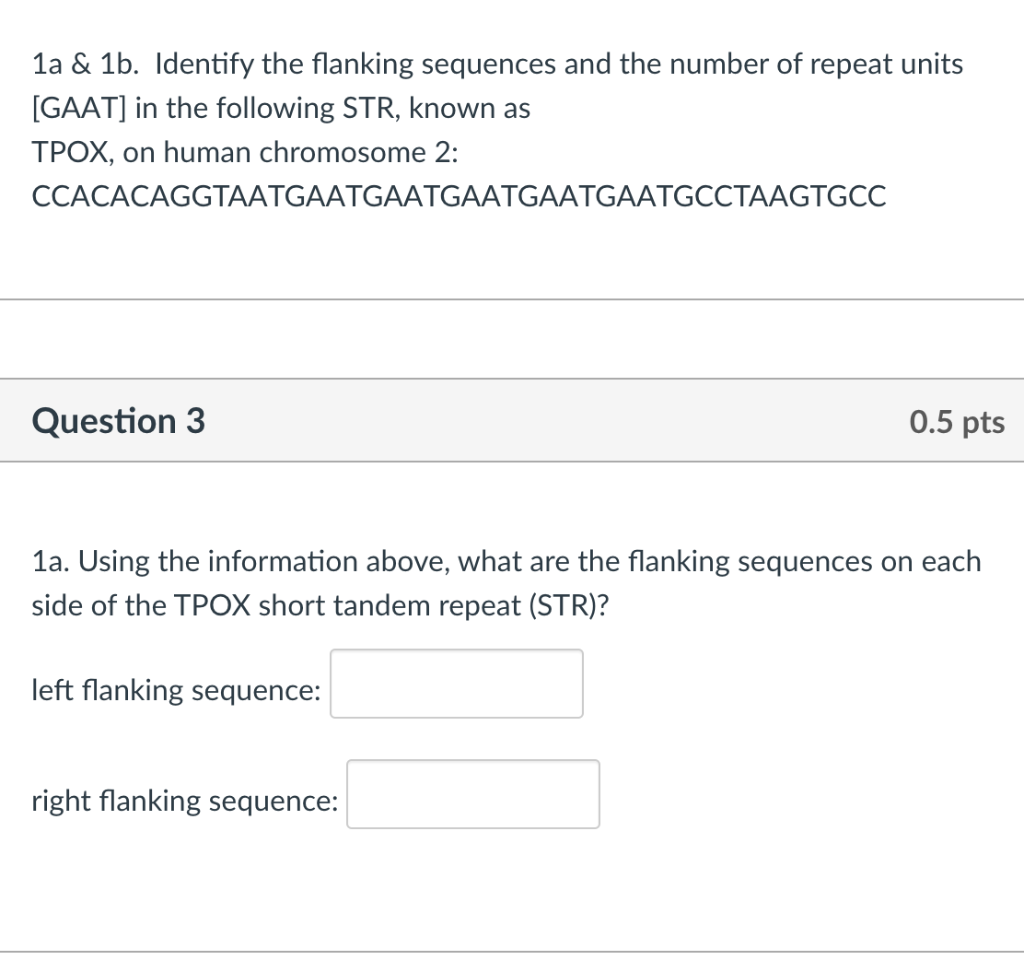This screenshot has width=1024, height=960.
Task: Click the left flanking sequence input box
Action: click(x=456, y=683)
